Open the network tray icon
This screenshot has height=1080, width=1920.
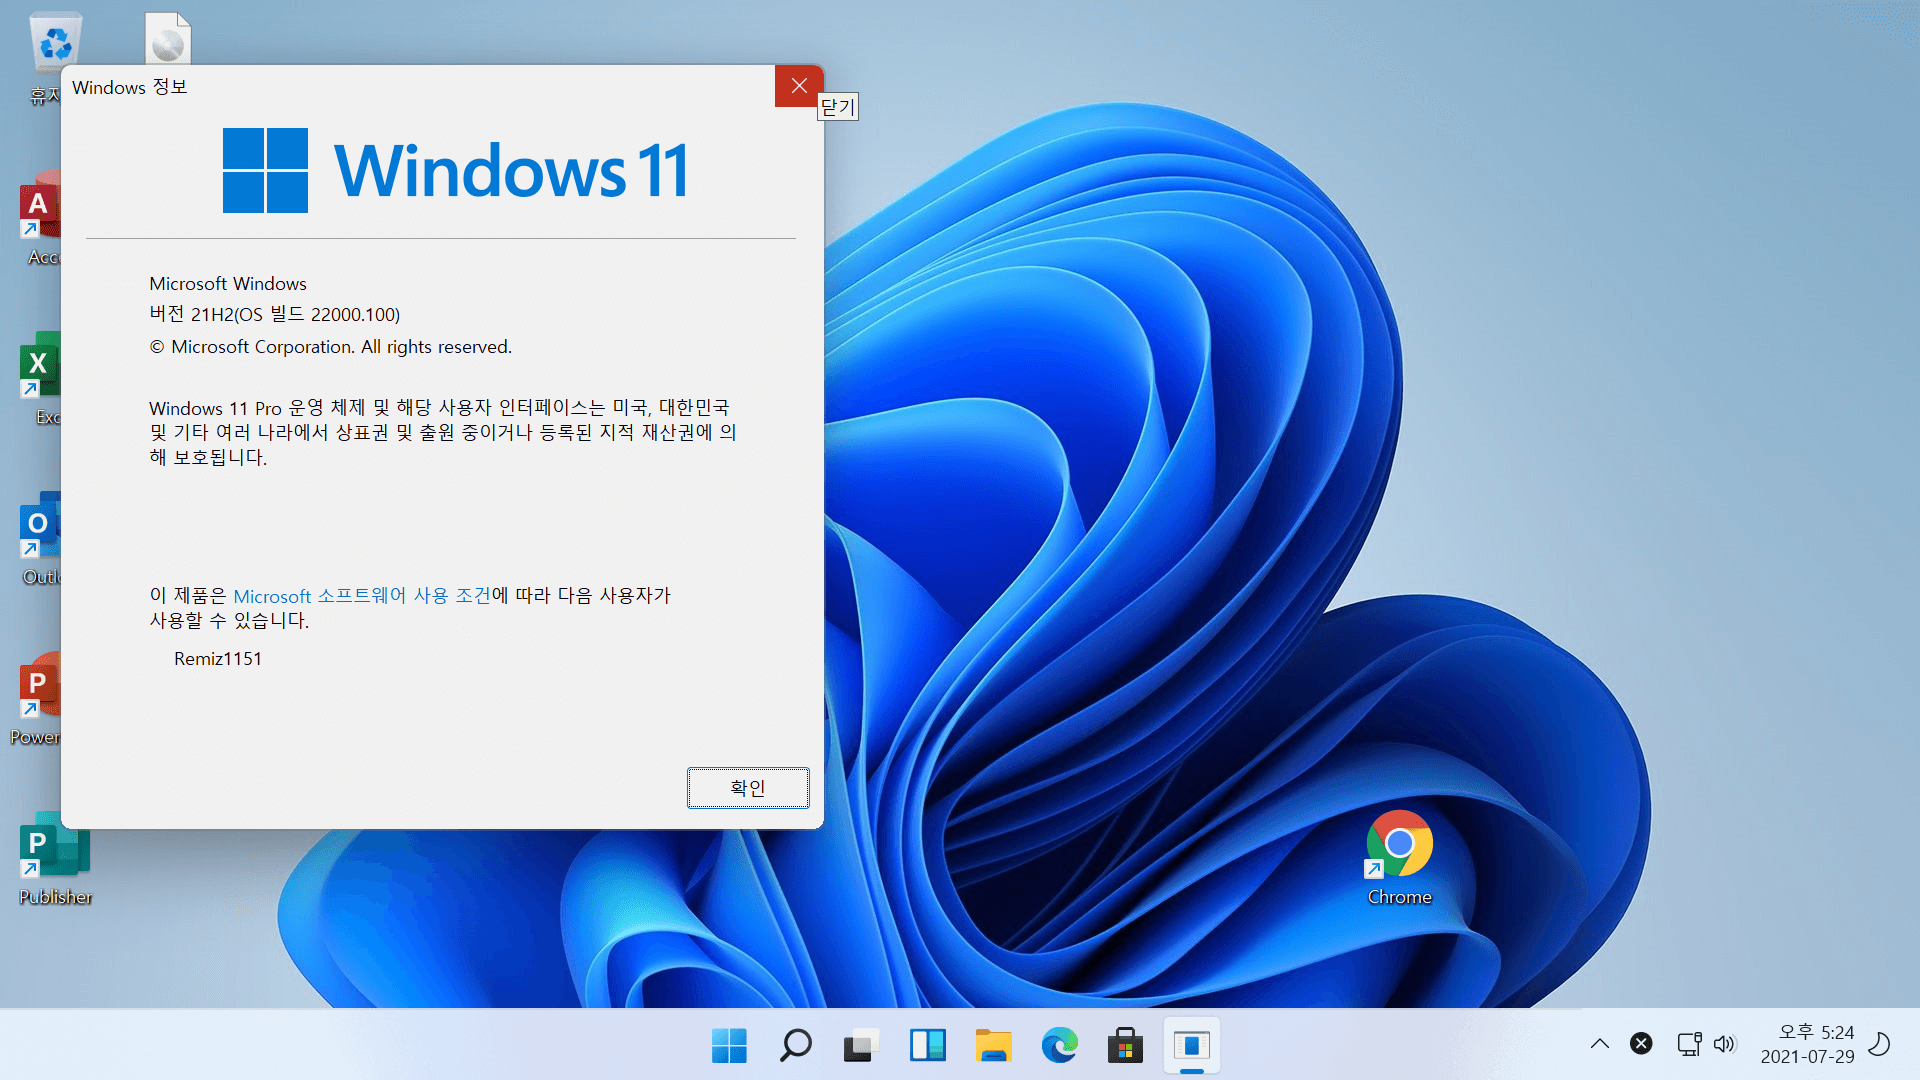(x=1689, y=1044)
